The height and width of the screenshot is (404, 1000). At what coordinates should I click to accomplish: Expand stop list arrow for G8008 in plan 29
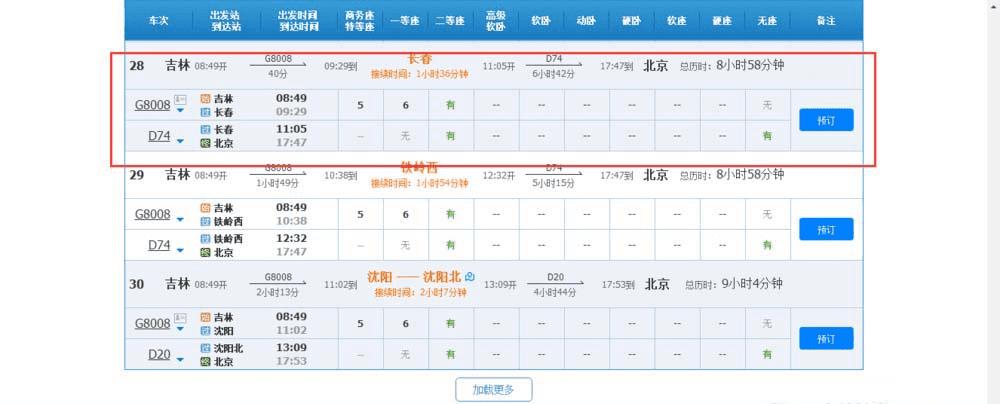[180, 220]
